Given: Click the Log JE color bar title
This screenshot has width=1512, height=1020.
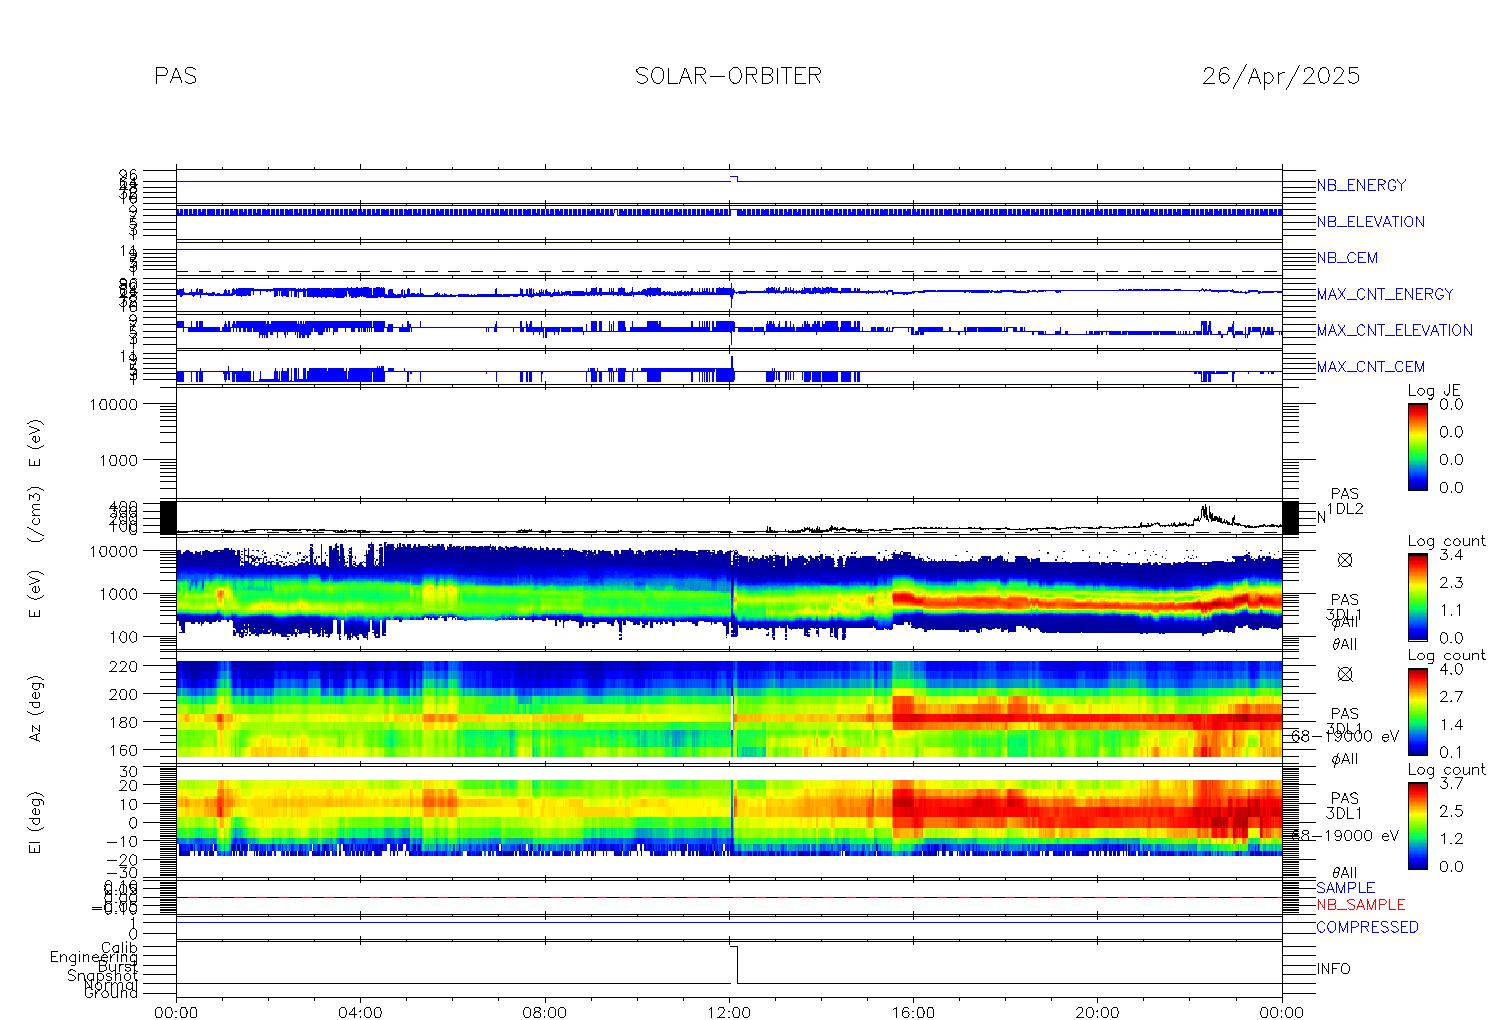Looking at the screenshot, I should (1434, 391).
